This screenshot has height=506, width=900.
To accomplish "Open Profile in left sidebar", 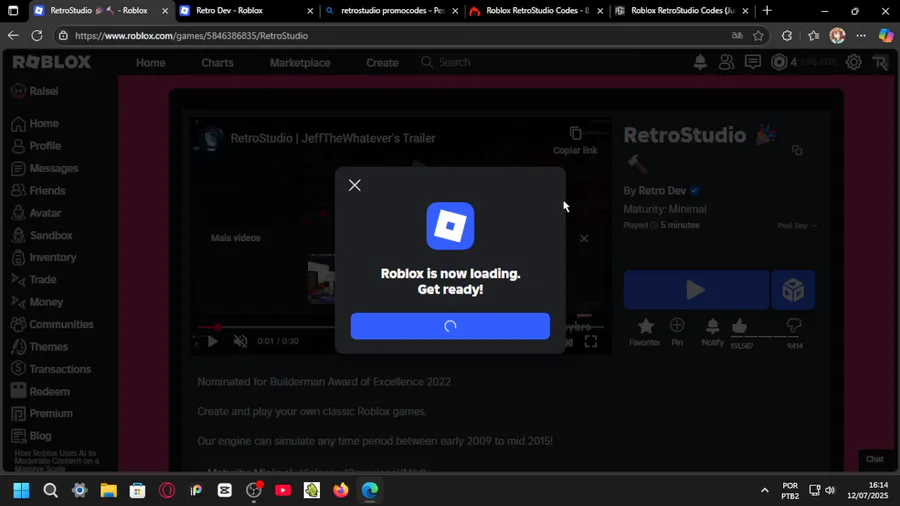I will tap(37, 146).
